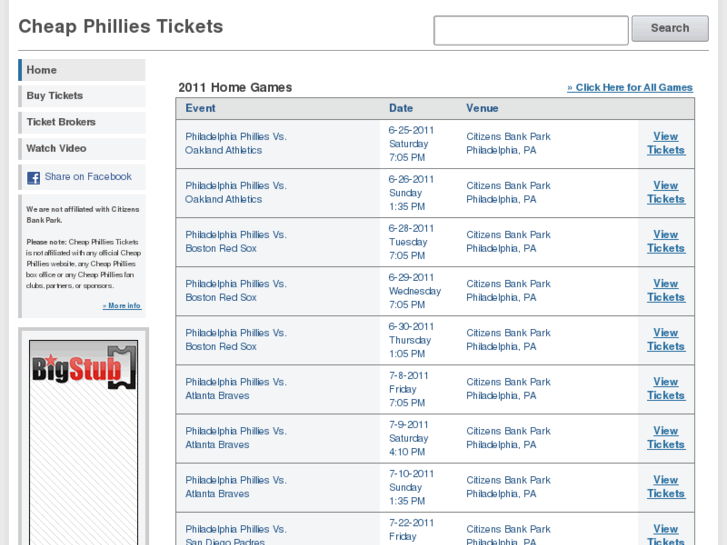View tickets for the 7-8-2011 Atlanta Braves game
Screen dimensions: 727x545
[665, 388]
